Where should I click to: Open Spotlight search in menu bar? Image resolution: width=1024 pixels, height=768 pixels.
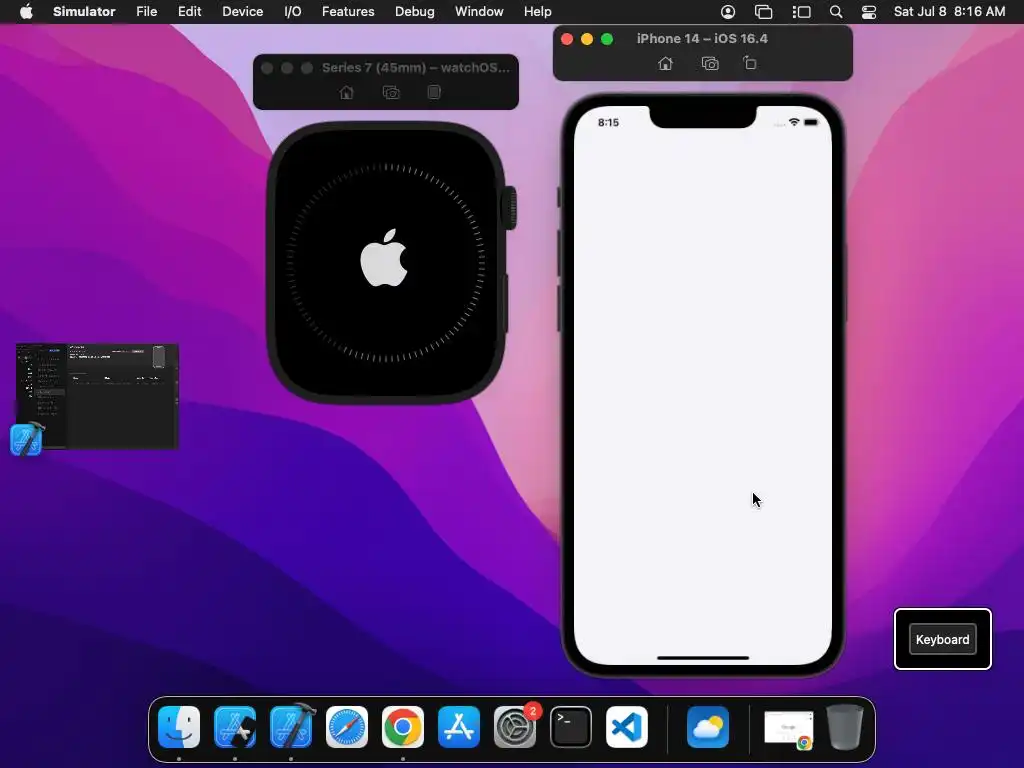[x=835, y=11]
